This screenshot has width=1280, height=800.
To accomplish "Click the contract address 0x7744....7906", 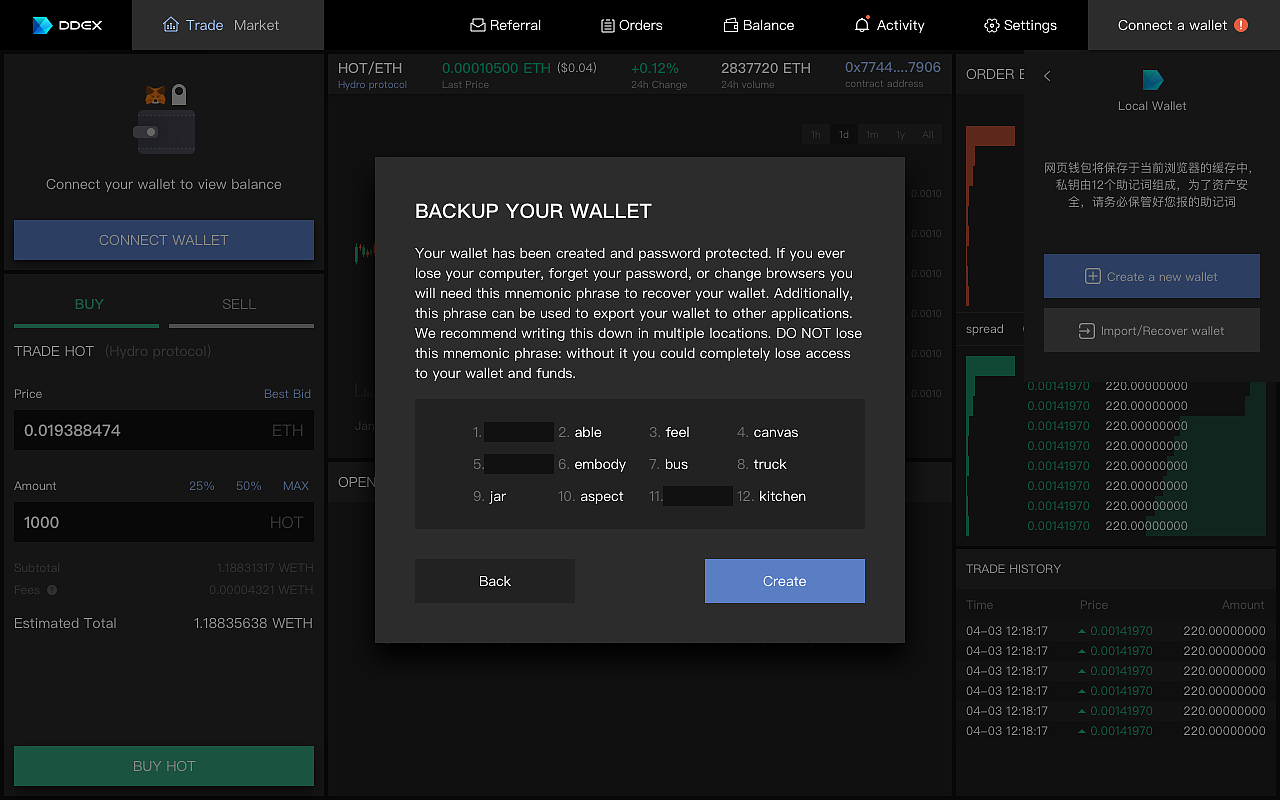I will pyautogui.click(x=893, y=68).
